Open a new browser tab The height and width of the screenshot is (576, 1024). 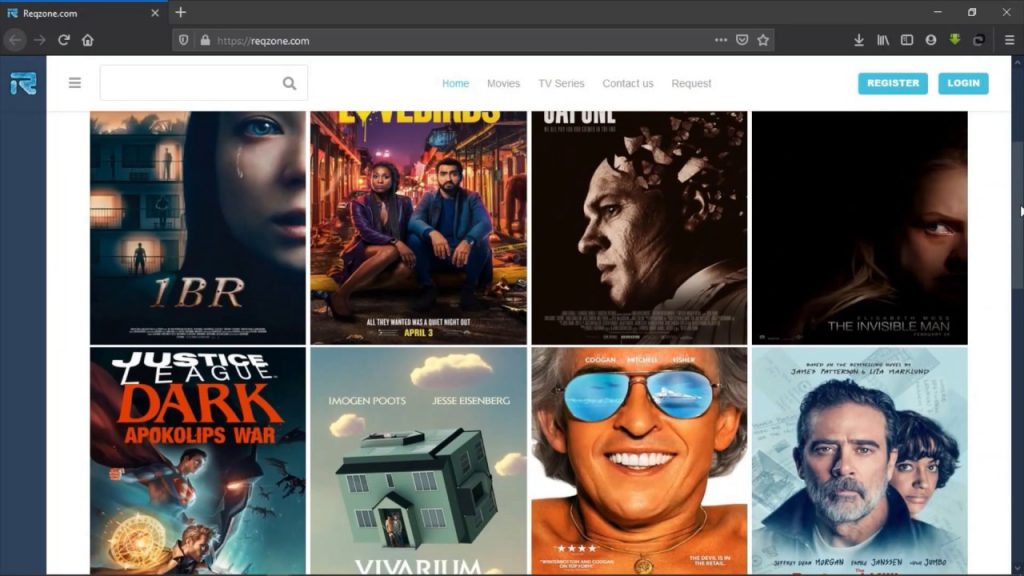point(181,12)
